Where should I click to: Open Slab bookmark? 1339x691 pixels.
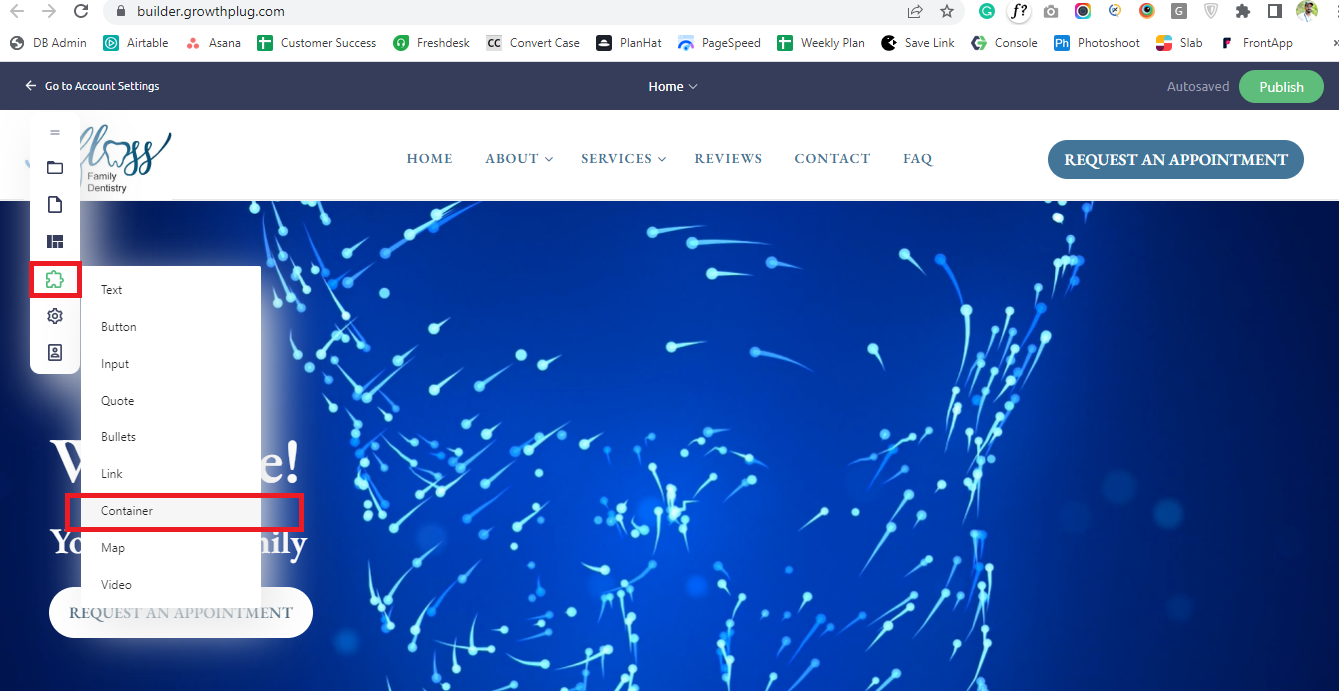coord(1180,43)
